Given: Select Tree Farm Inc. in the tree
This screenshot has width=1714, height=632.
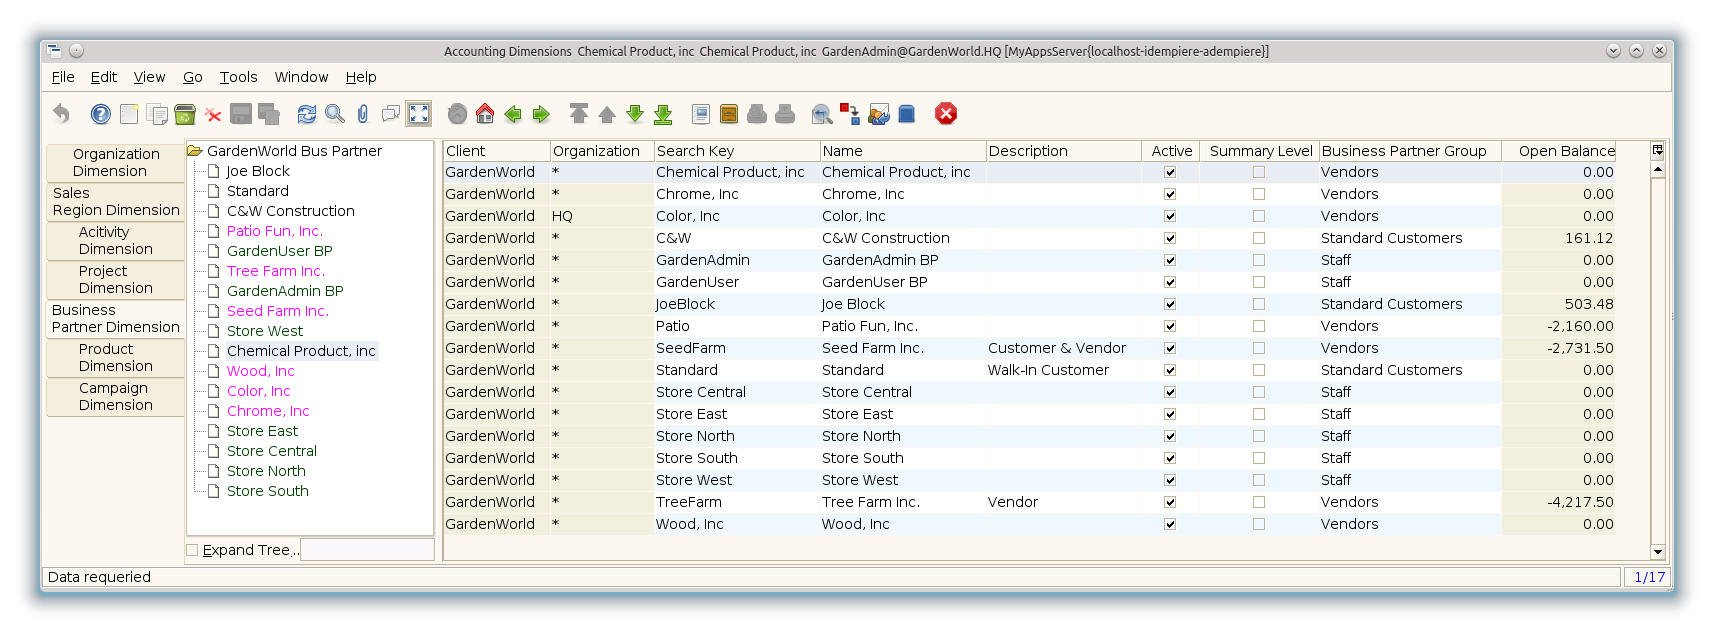Looking at the screenshot, I should (275, 271).
